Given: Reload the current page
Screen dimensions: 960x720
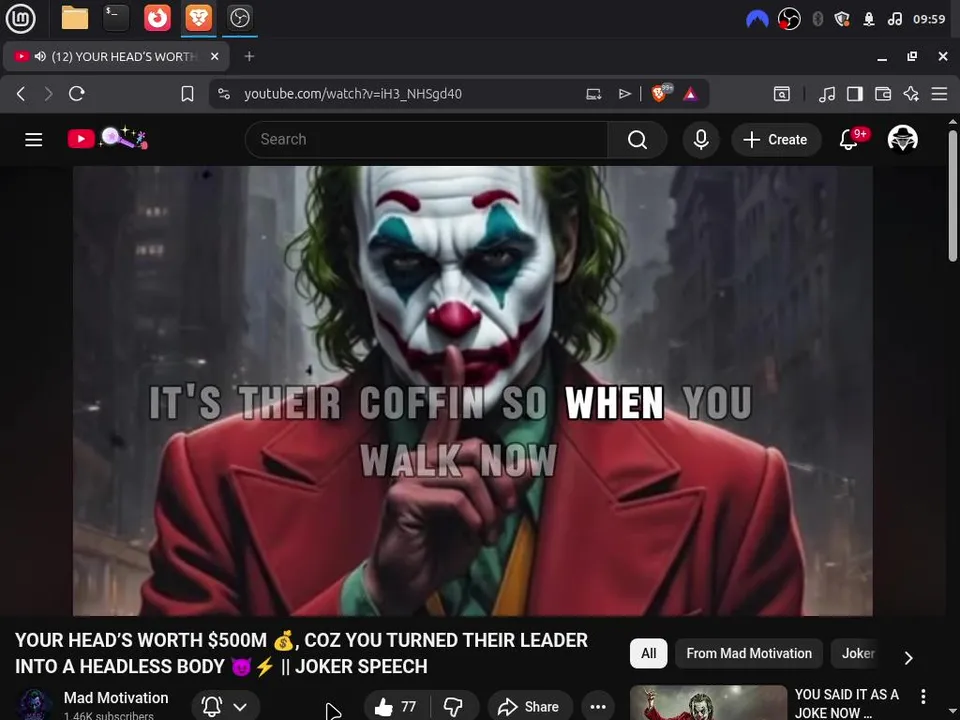Looking at the screenshot, I should pos(77,94).
